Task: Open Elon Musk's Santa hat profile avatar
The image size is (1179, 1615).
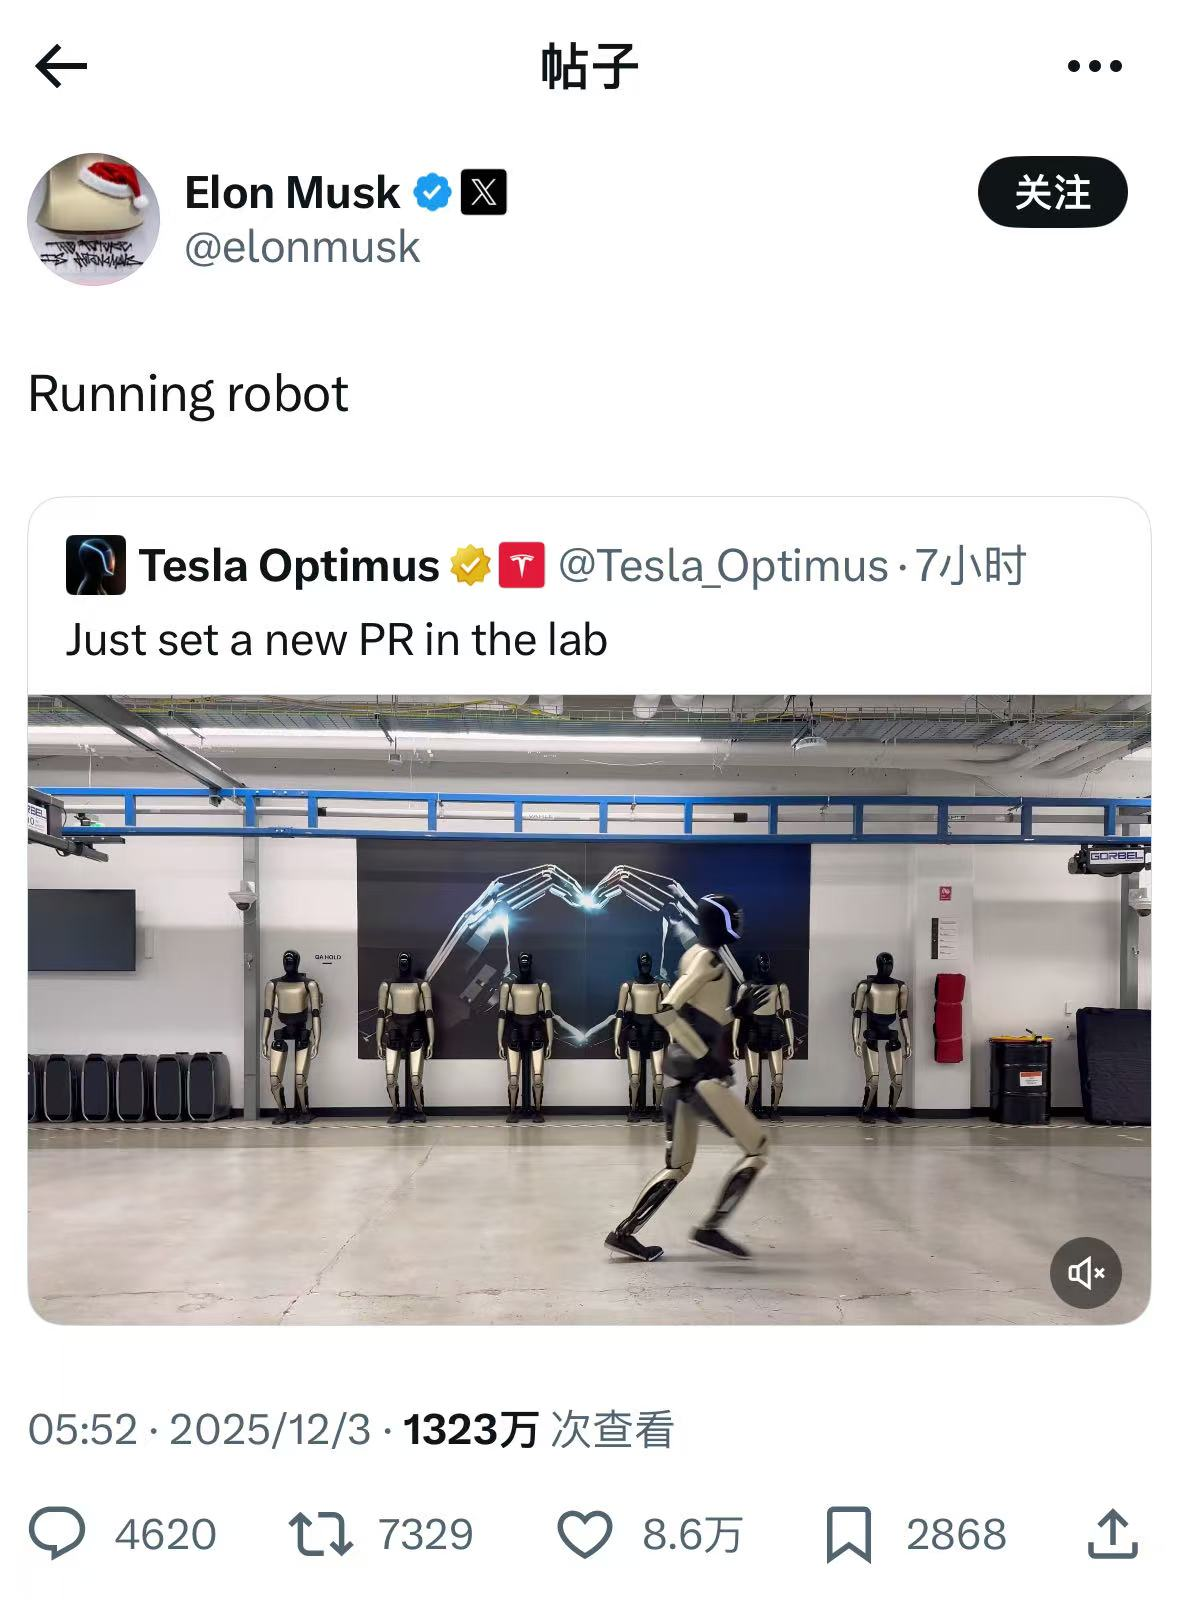Action: coord(93,219)
